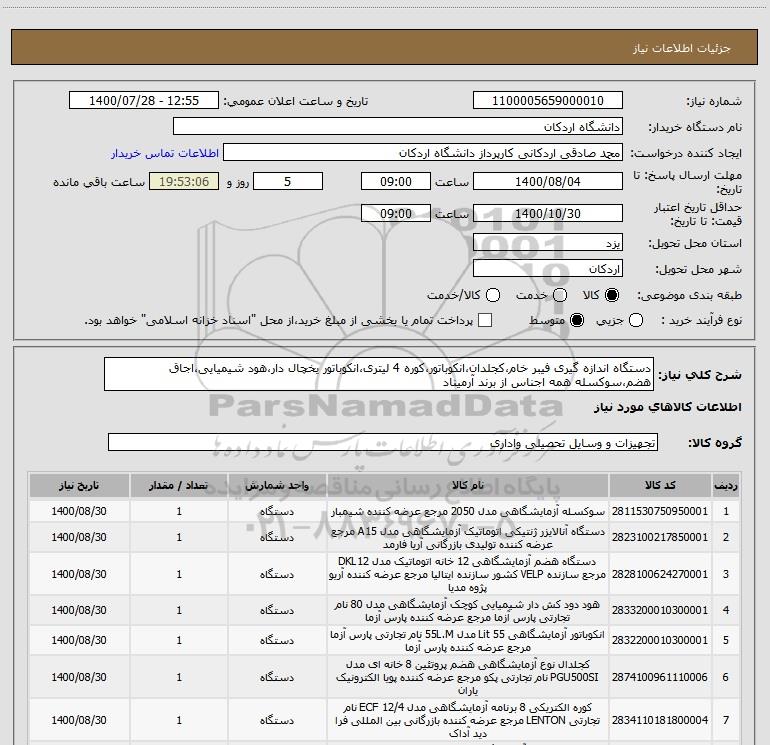Toggle the اسناد خزانه اسلامی payment checkbox

click(x=485, y=320)
